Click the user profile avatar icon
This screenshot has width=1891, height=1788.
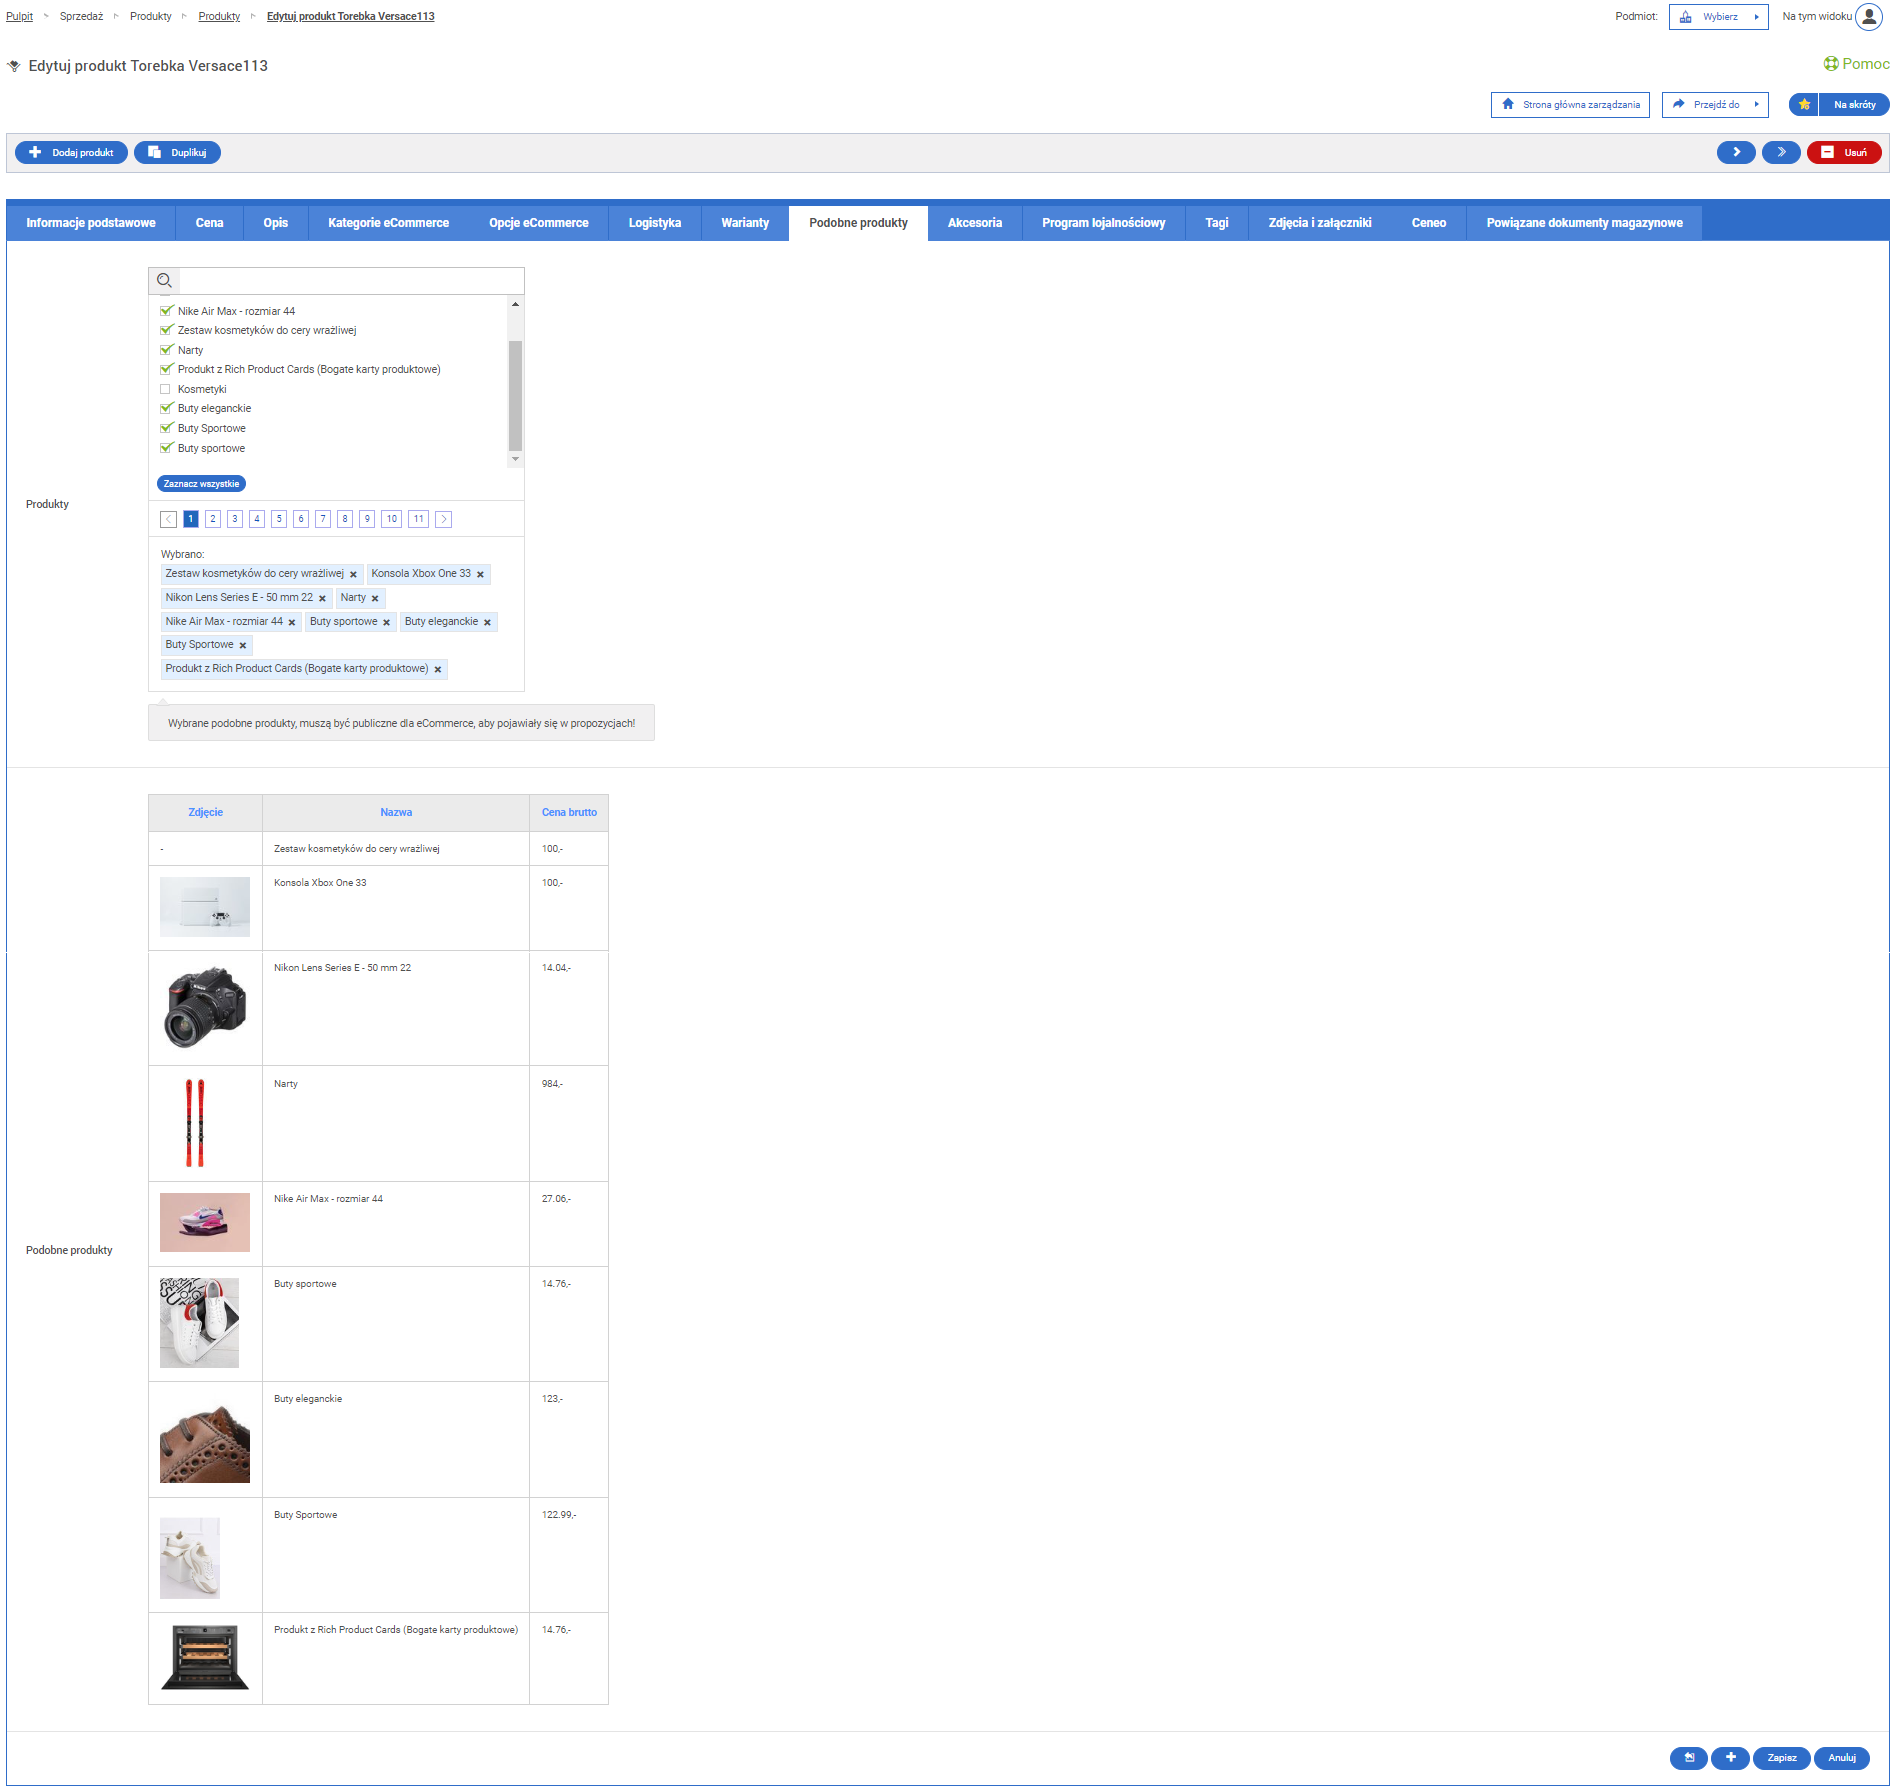click(1868, 17)
